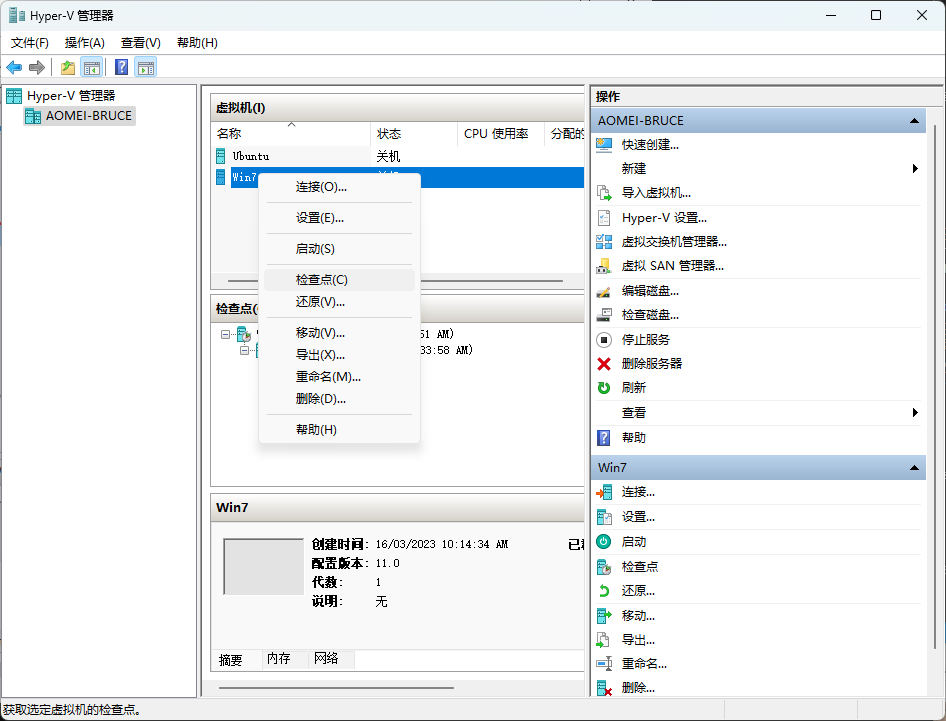Choose Export (导出) from context menu
The height and width of the screenshot is (721, 946).
click(x=320, y=355)
